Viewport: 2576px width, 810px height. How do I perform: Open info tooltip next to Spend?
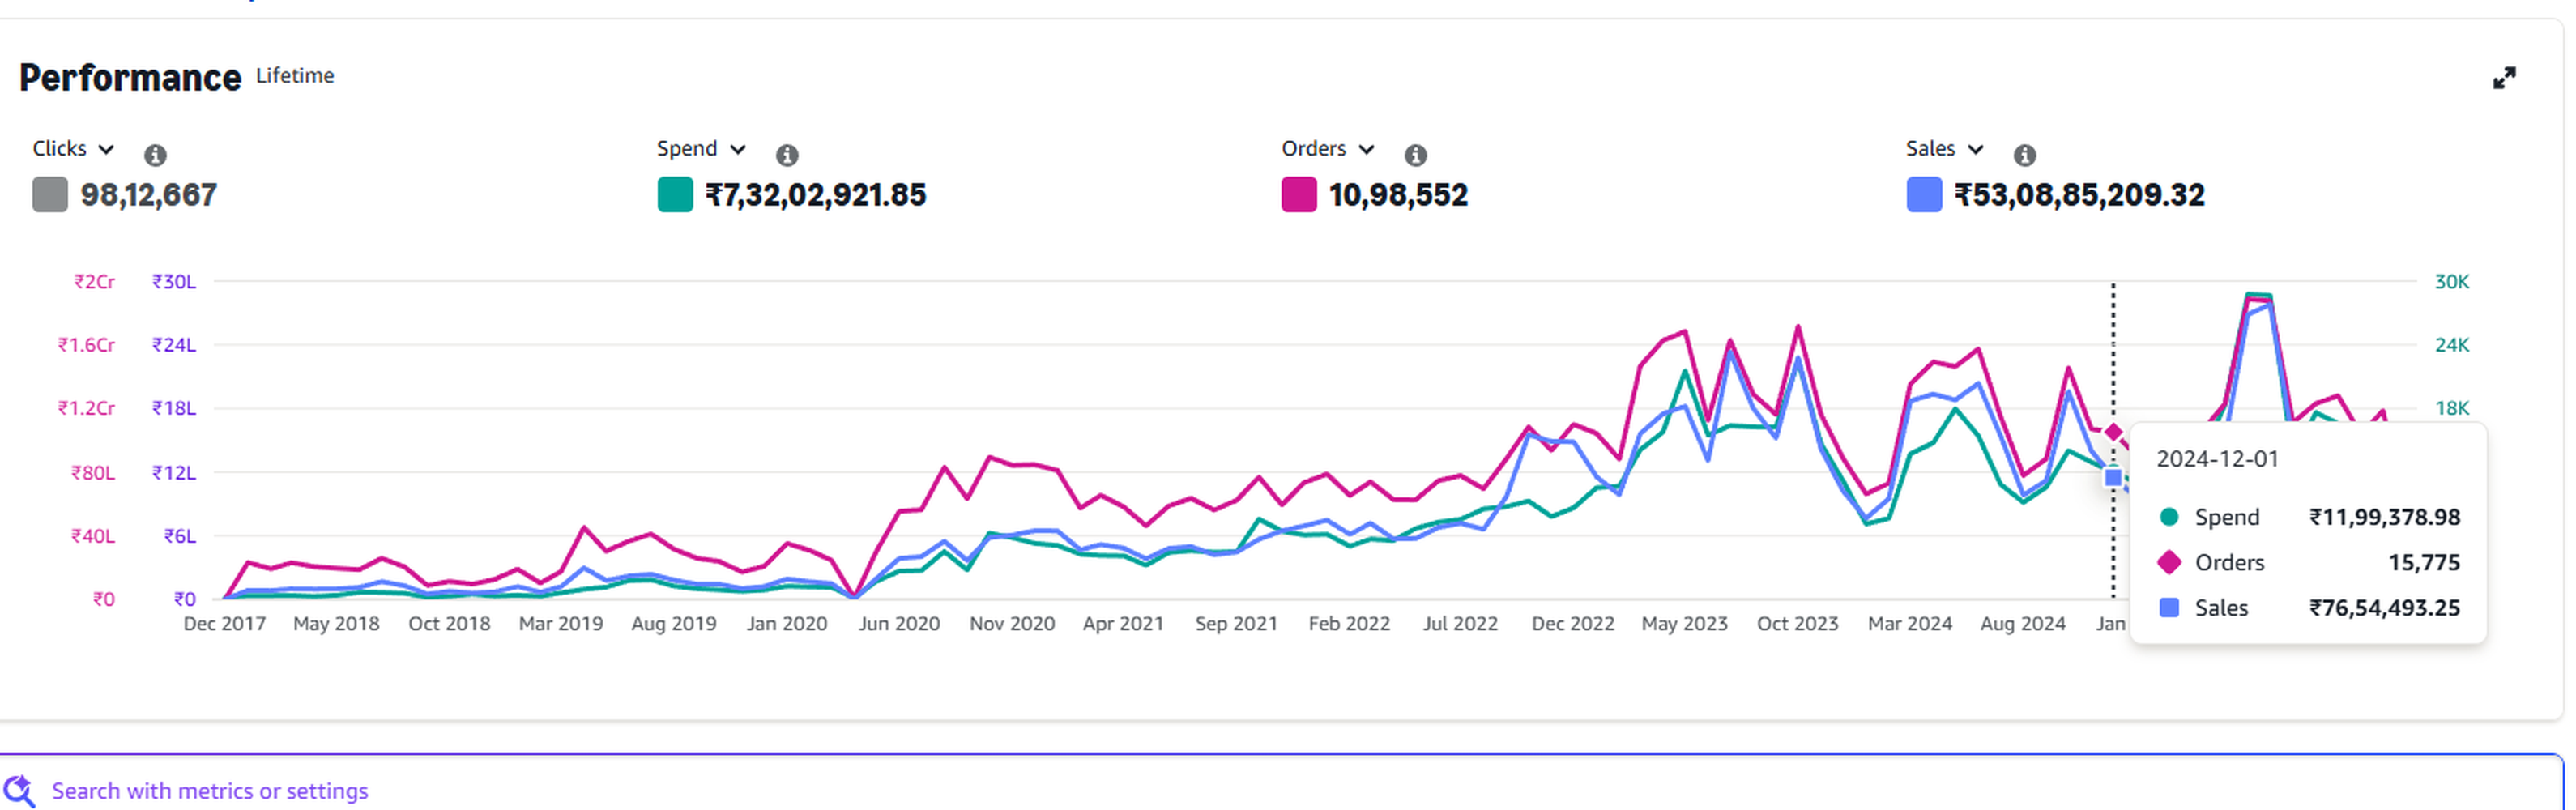(x=787, y=155)
